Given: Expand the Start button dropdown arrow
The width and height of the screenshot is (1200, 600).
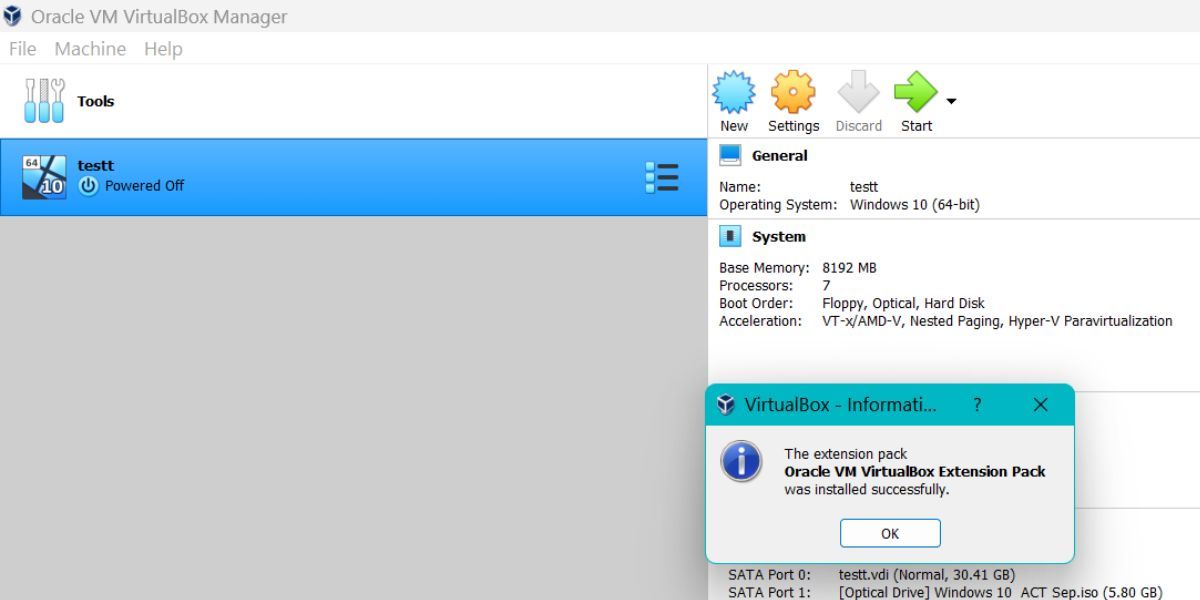Looking at the screenshot, I should click(x=949, y=100).
